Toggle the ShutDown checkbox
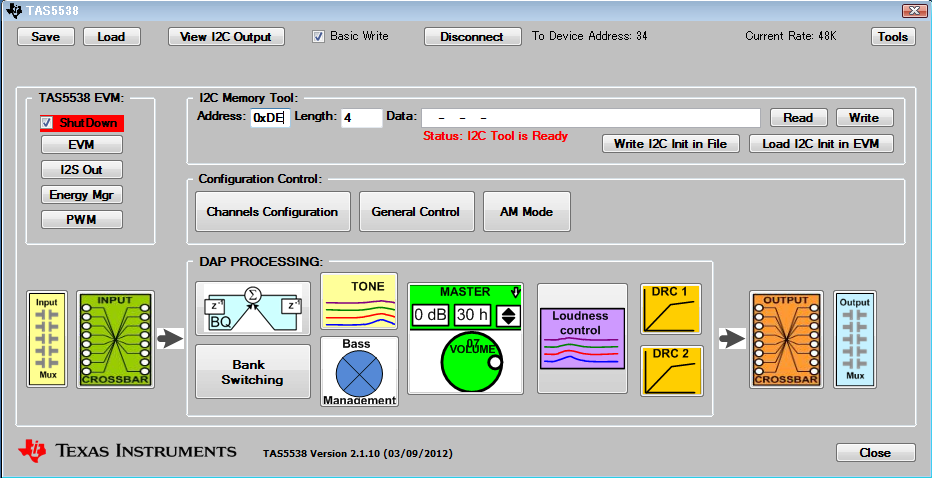The width and height of the screenshot is (932, 478). coord(47,122)
